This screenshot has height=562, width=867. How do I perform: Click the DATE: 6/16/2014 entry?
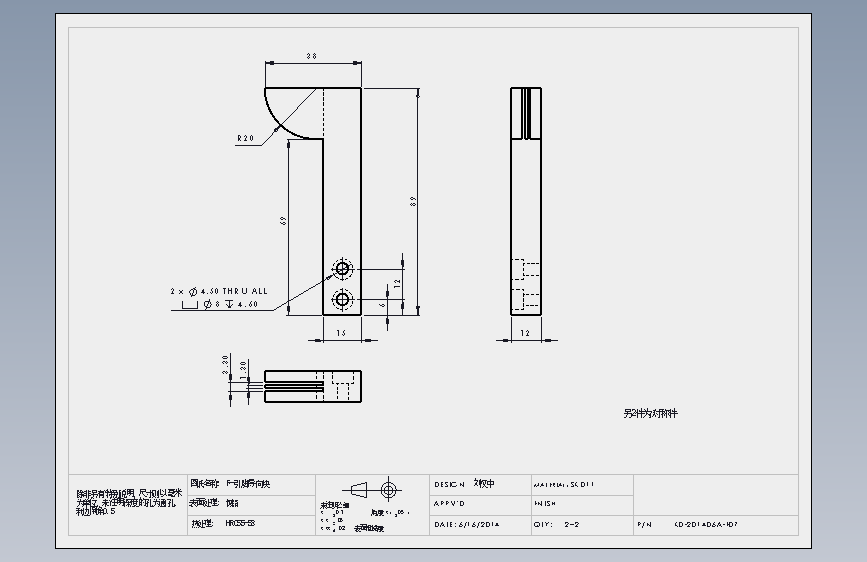pos(467,524)
